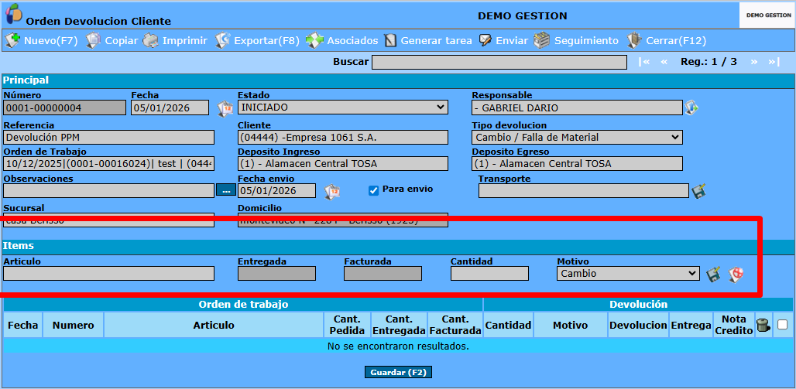
Task: Click the Facturada field
Action: click(383, 273)
